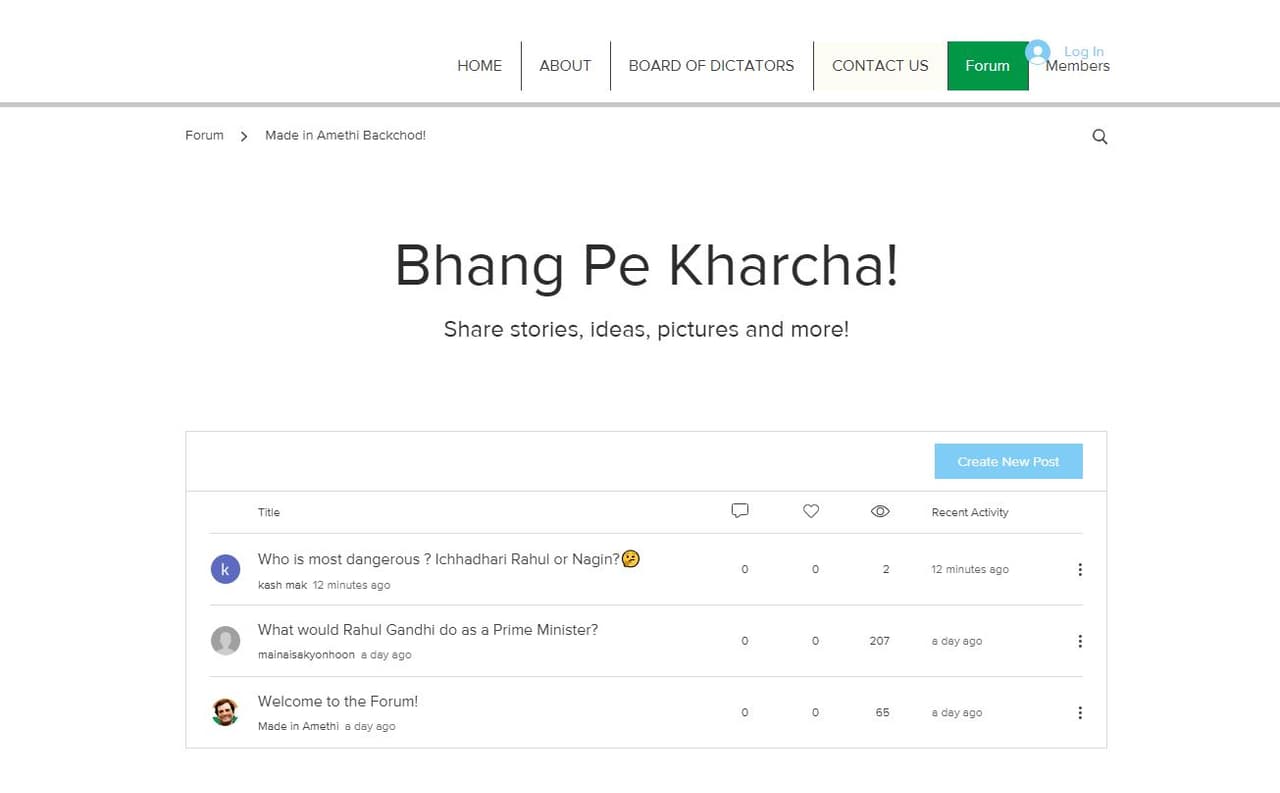Click the Log In link
1280x793 pixels.
[x=1083, y=51]
